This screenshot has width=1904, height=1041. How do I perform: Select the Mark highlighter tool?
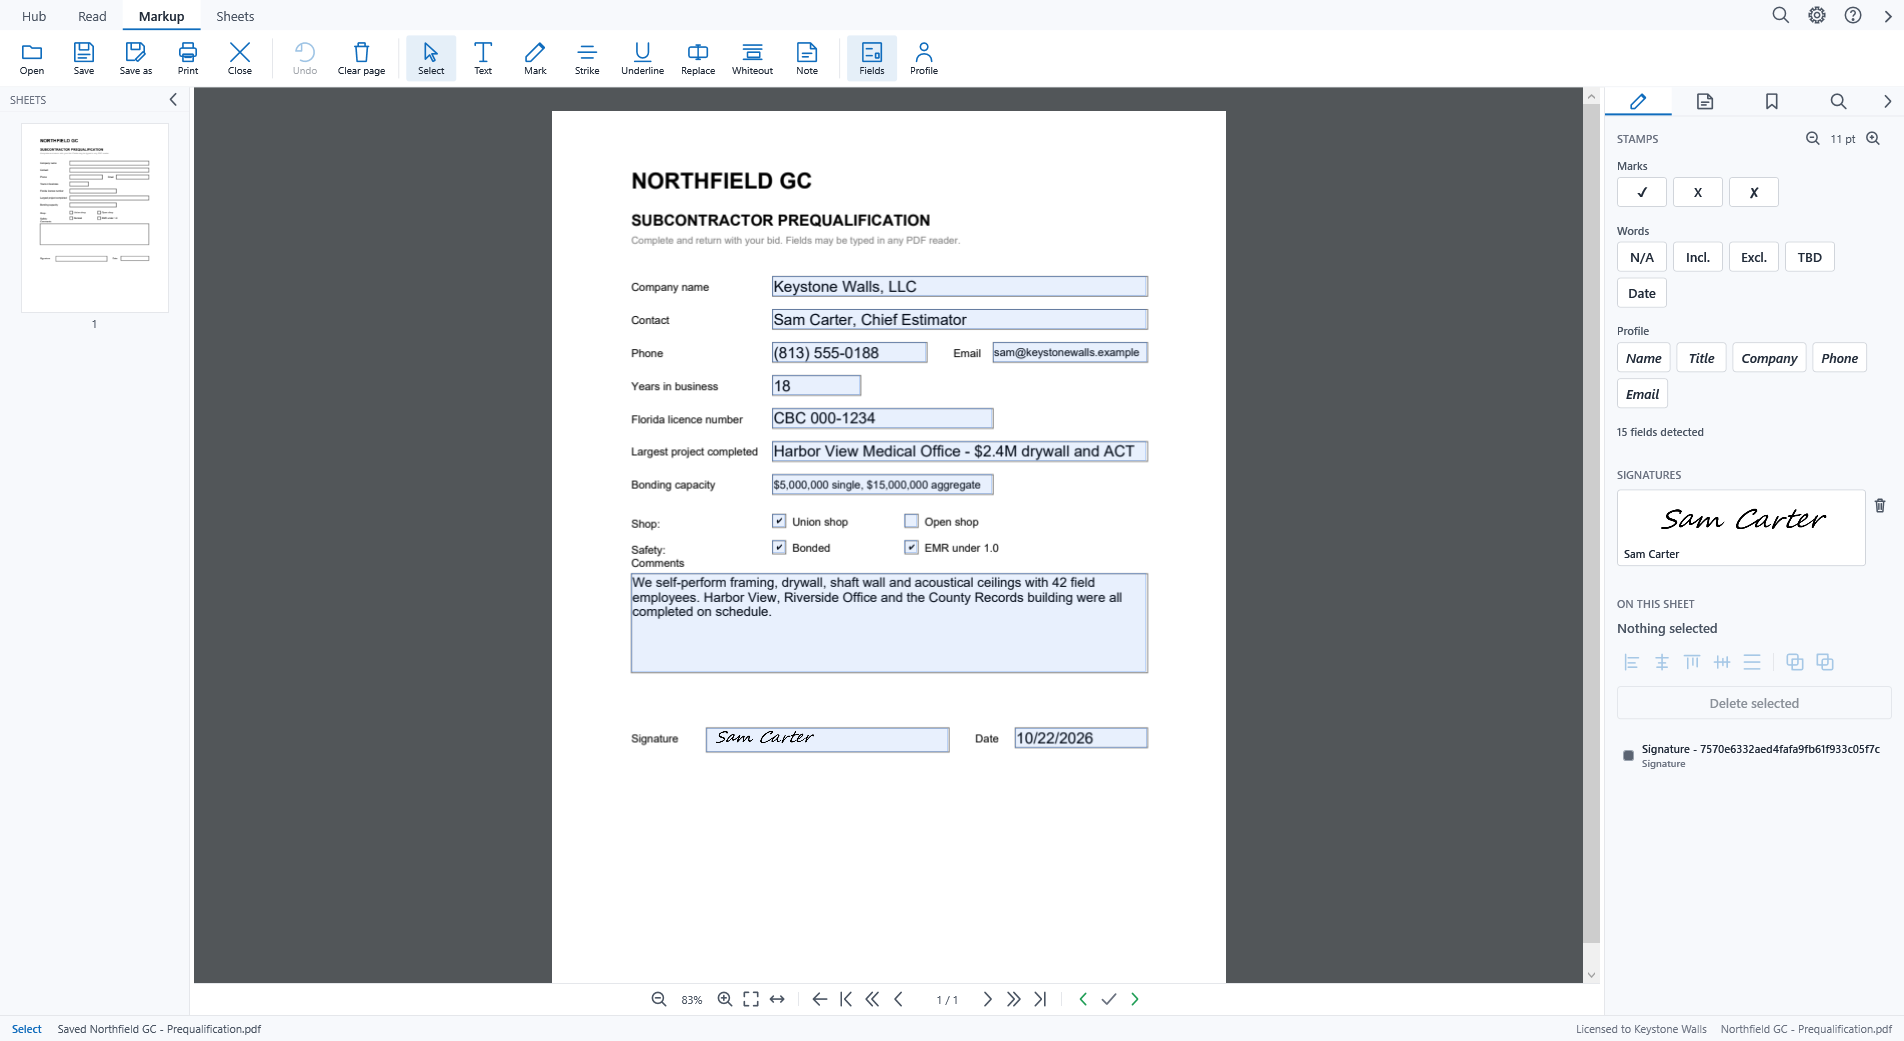pos(535,58)
